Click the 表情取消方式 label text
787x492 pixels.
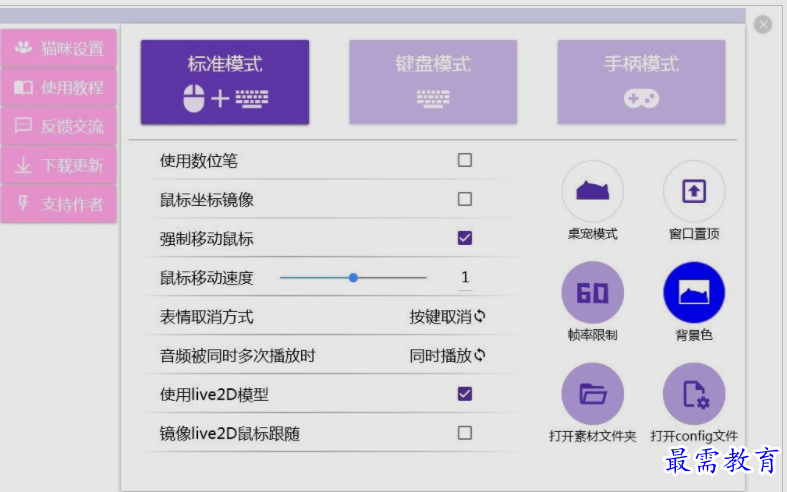(207, 317)
